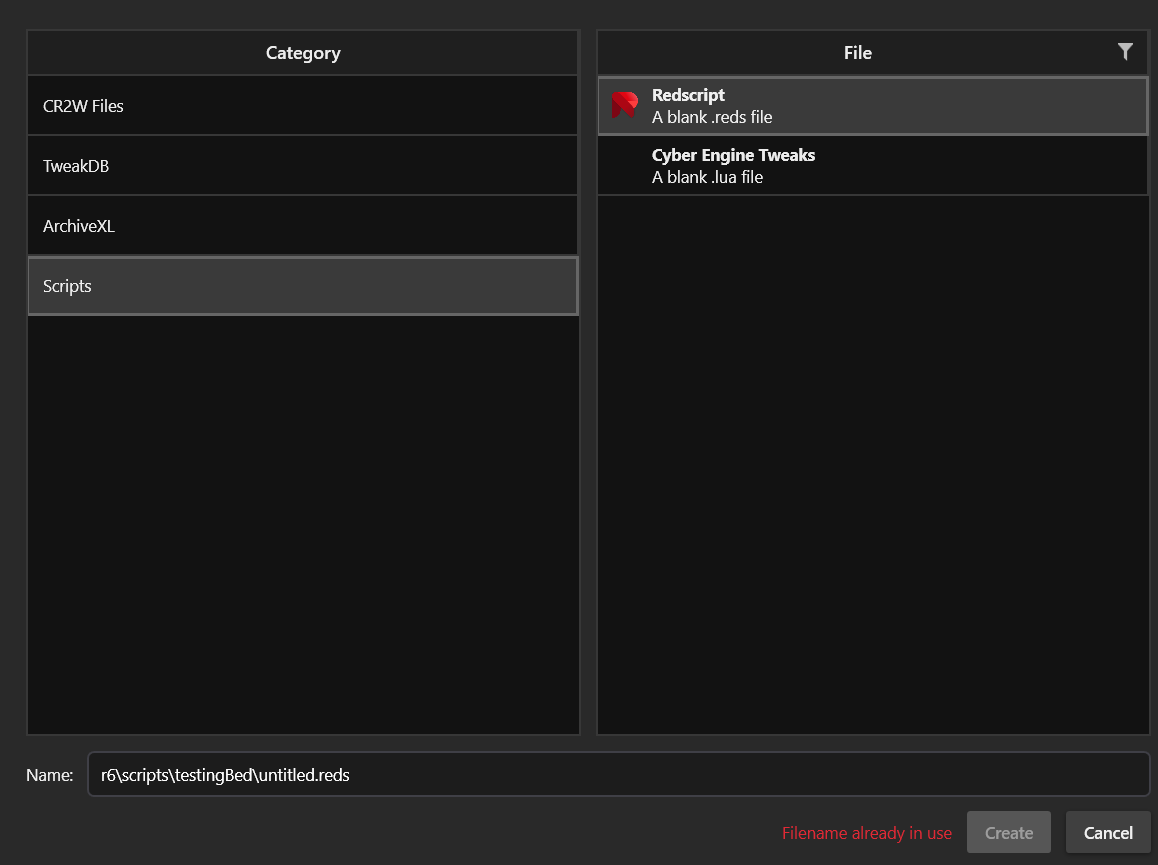This screenshot has width=1158, height=865.
Task: Click the Category column header
Action: pos(303,52)
